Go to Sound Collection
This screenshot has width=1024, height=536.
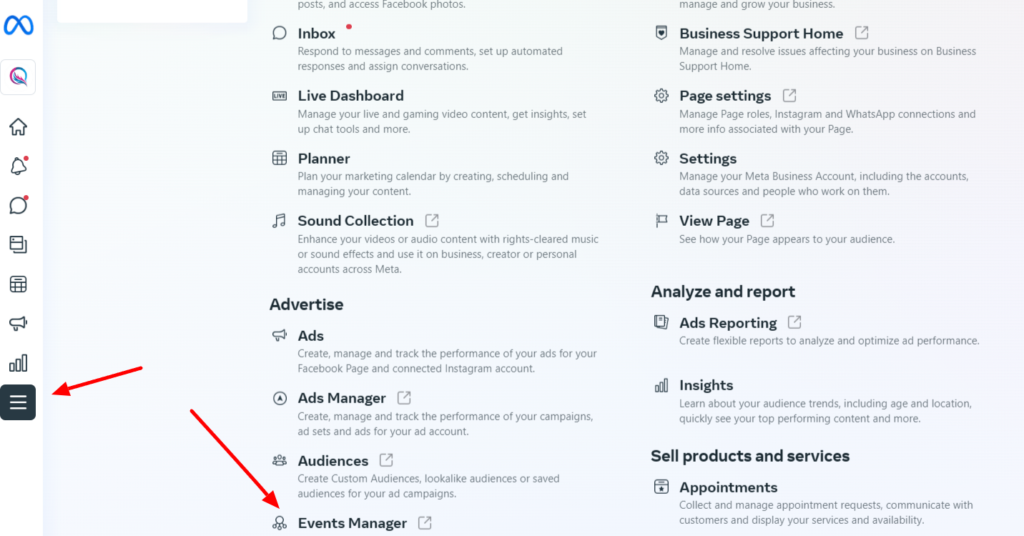coord(355,221)
